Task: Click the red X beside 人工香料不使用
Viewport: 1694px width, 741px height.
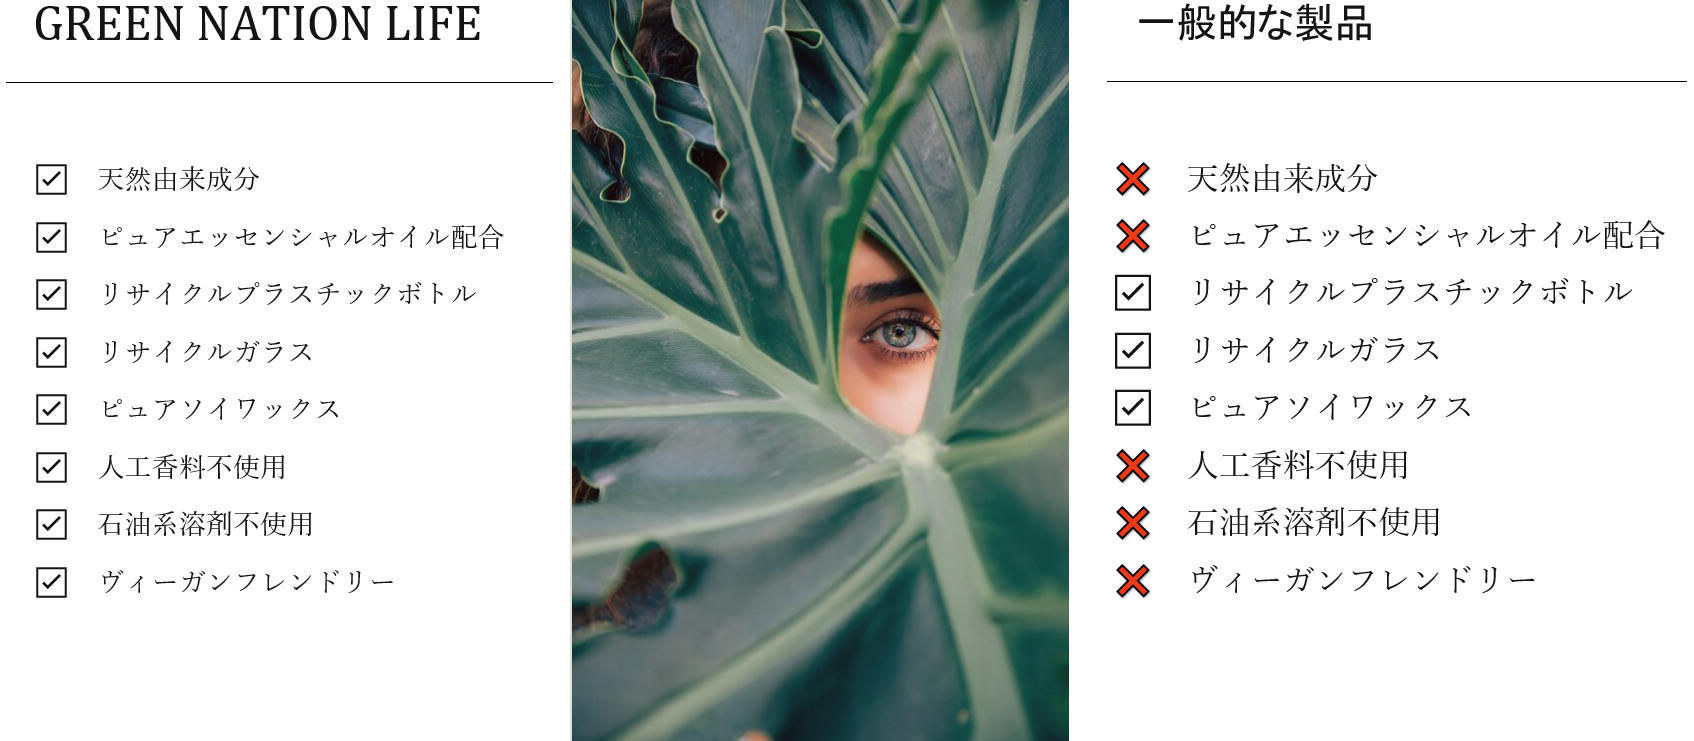Action: click(1133, 465)
